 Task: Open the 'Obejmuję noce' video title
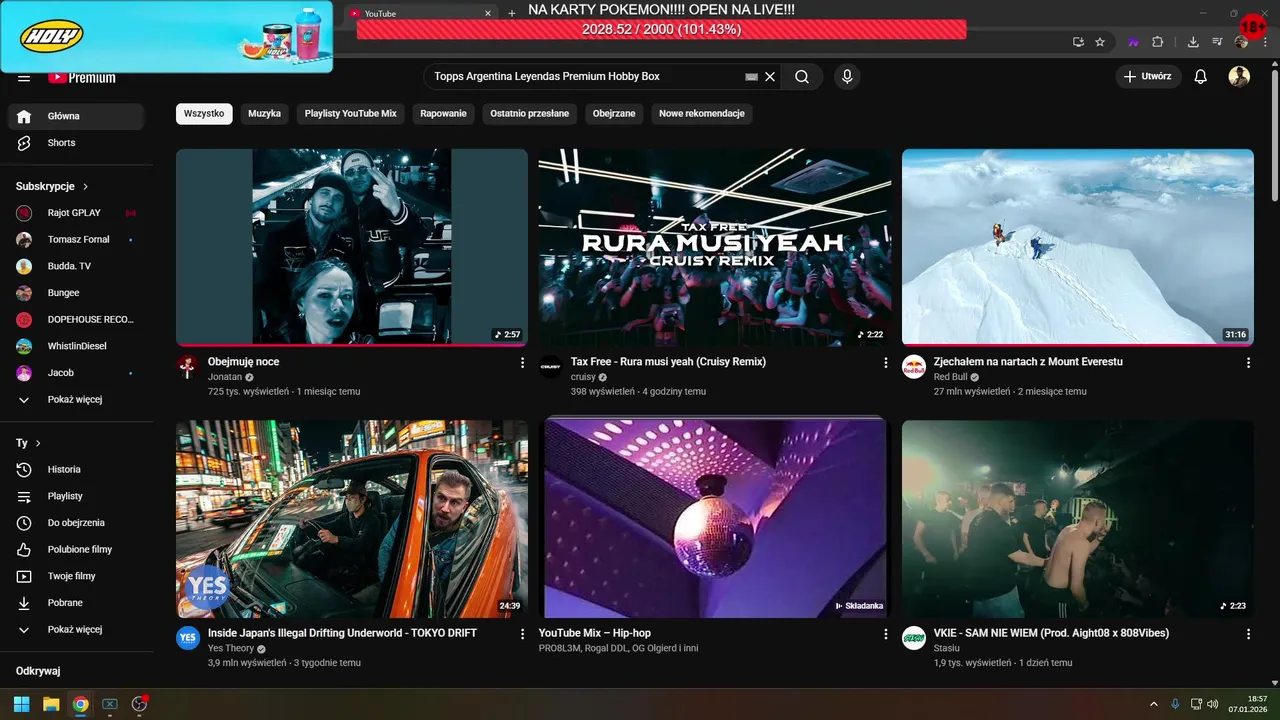click(x=244, y=362)
